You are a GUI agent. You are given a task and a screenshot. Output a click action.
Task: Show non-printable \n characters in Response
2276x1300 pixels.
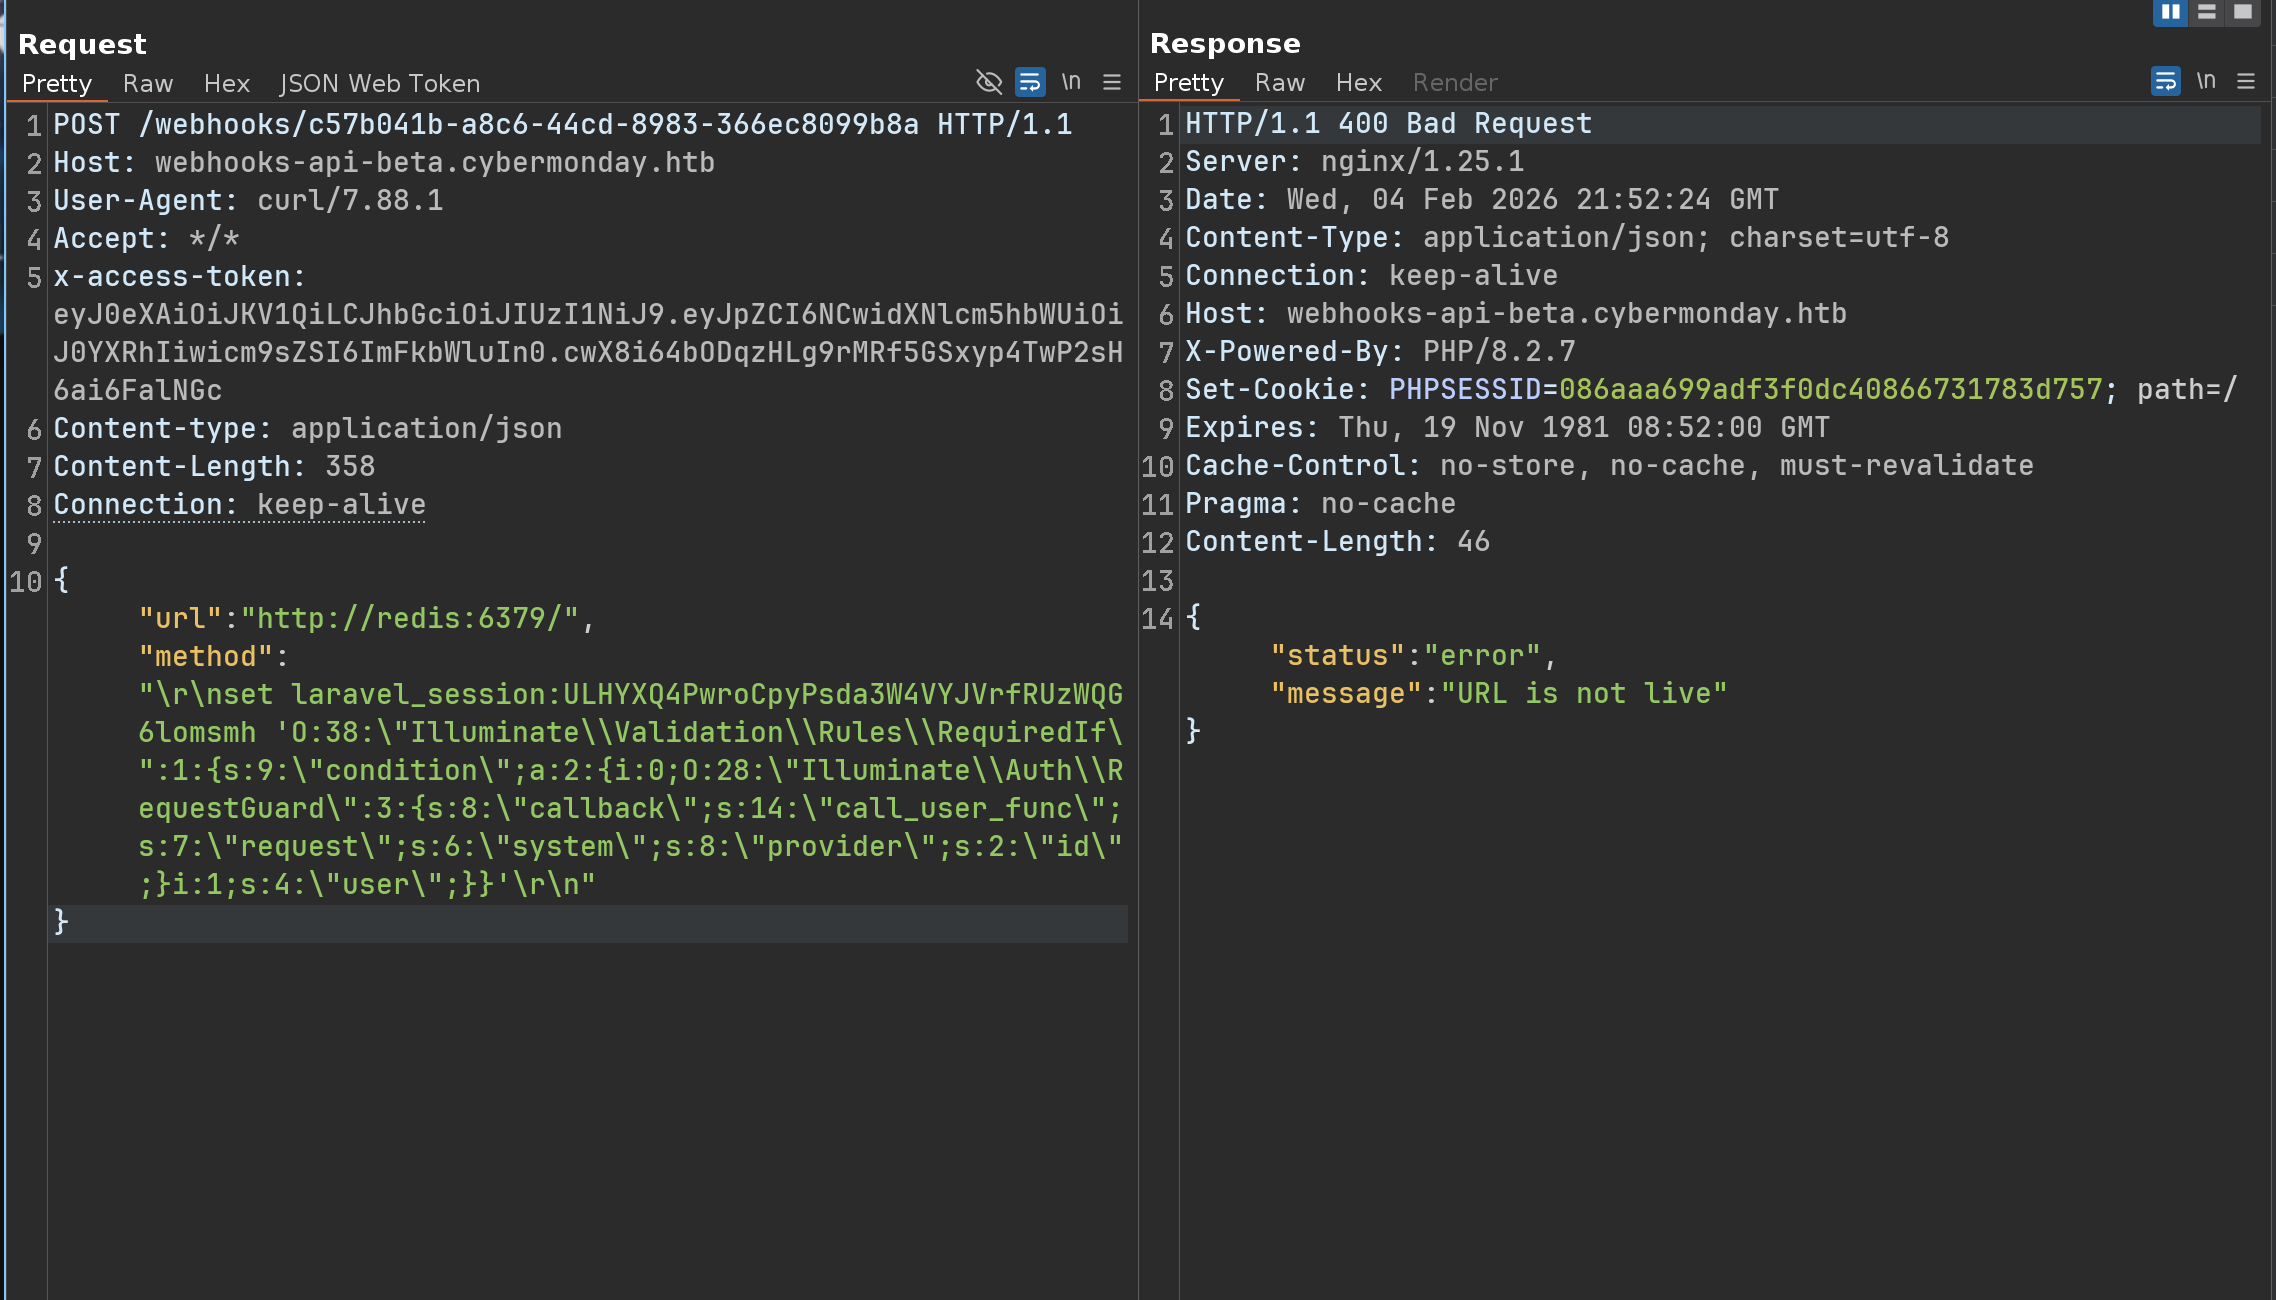(2206, 81)
